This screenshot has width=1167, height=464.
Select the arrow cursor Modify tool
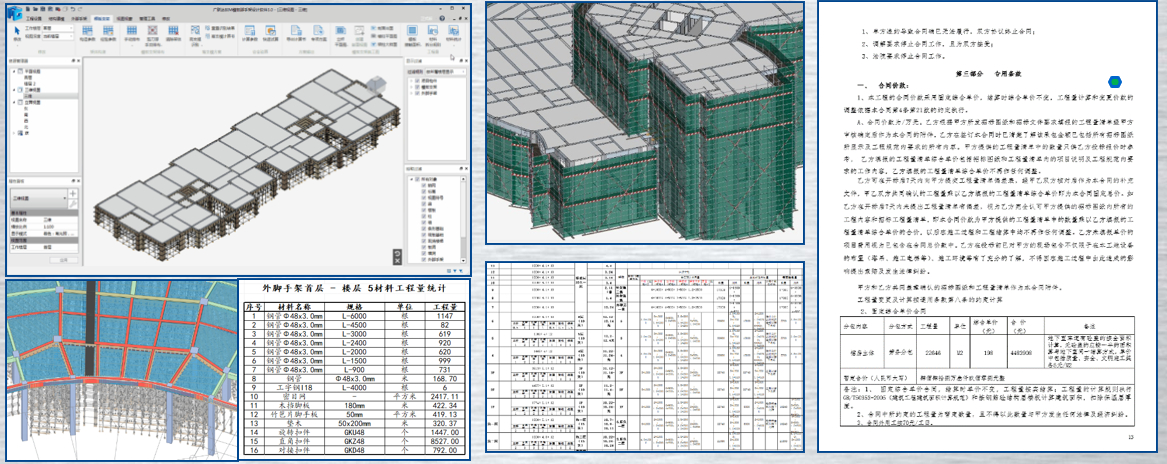(x=18, y=29)
